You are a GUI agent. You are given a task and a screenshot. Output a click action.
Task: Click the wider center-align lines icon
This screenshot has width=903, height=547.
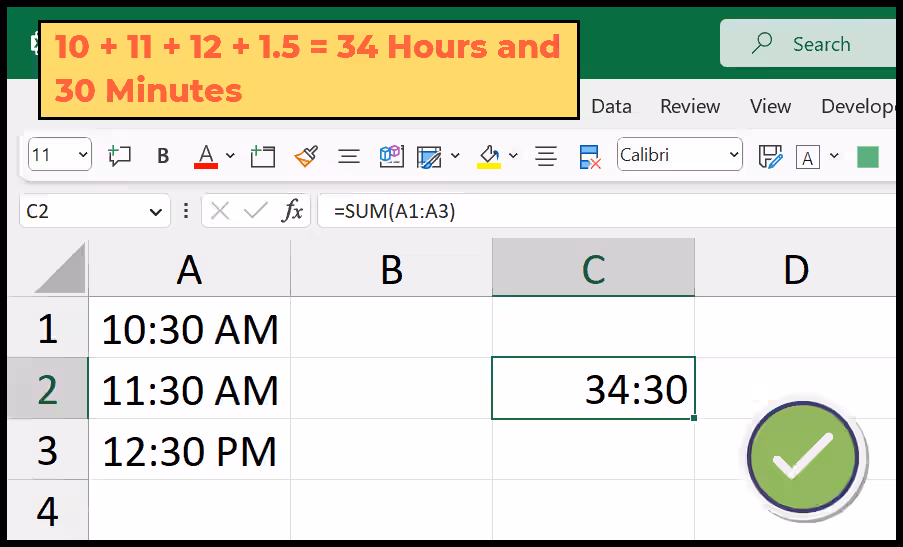[x=545, y=156]
